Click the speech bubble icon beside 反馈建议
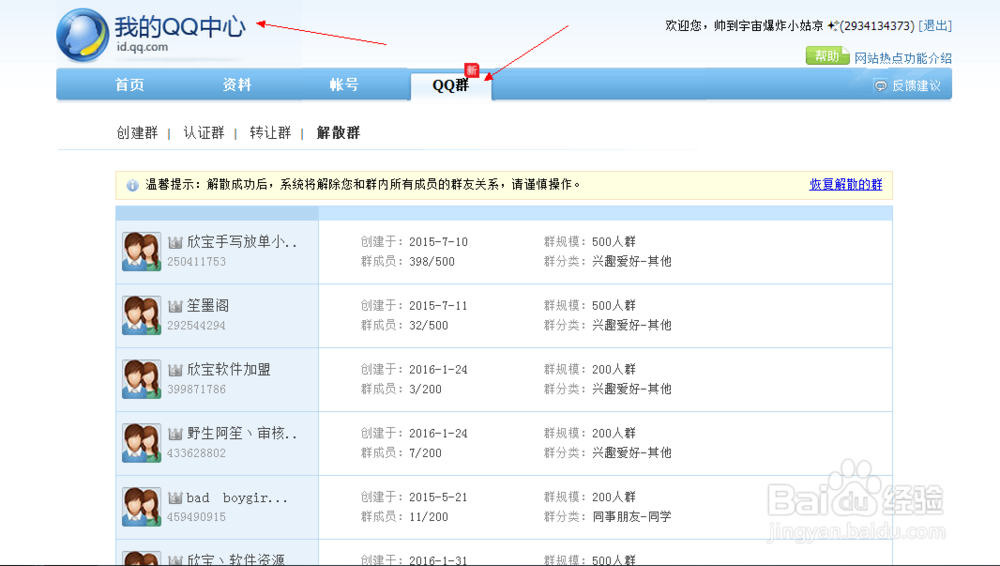 pyautogui.click(x=881, y=86)
